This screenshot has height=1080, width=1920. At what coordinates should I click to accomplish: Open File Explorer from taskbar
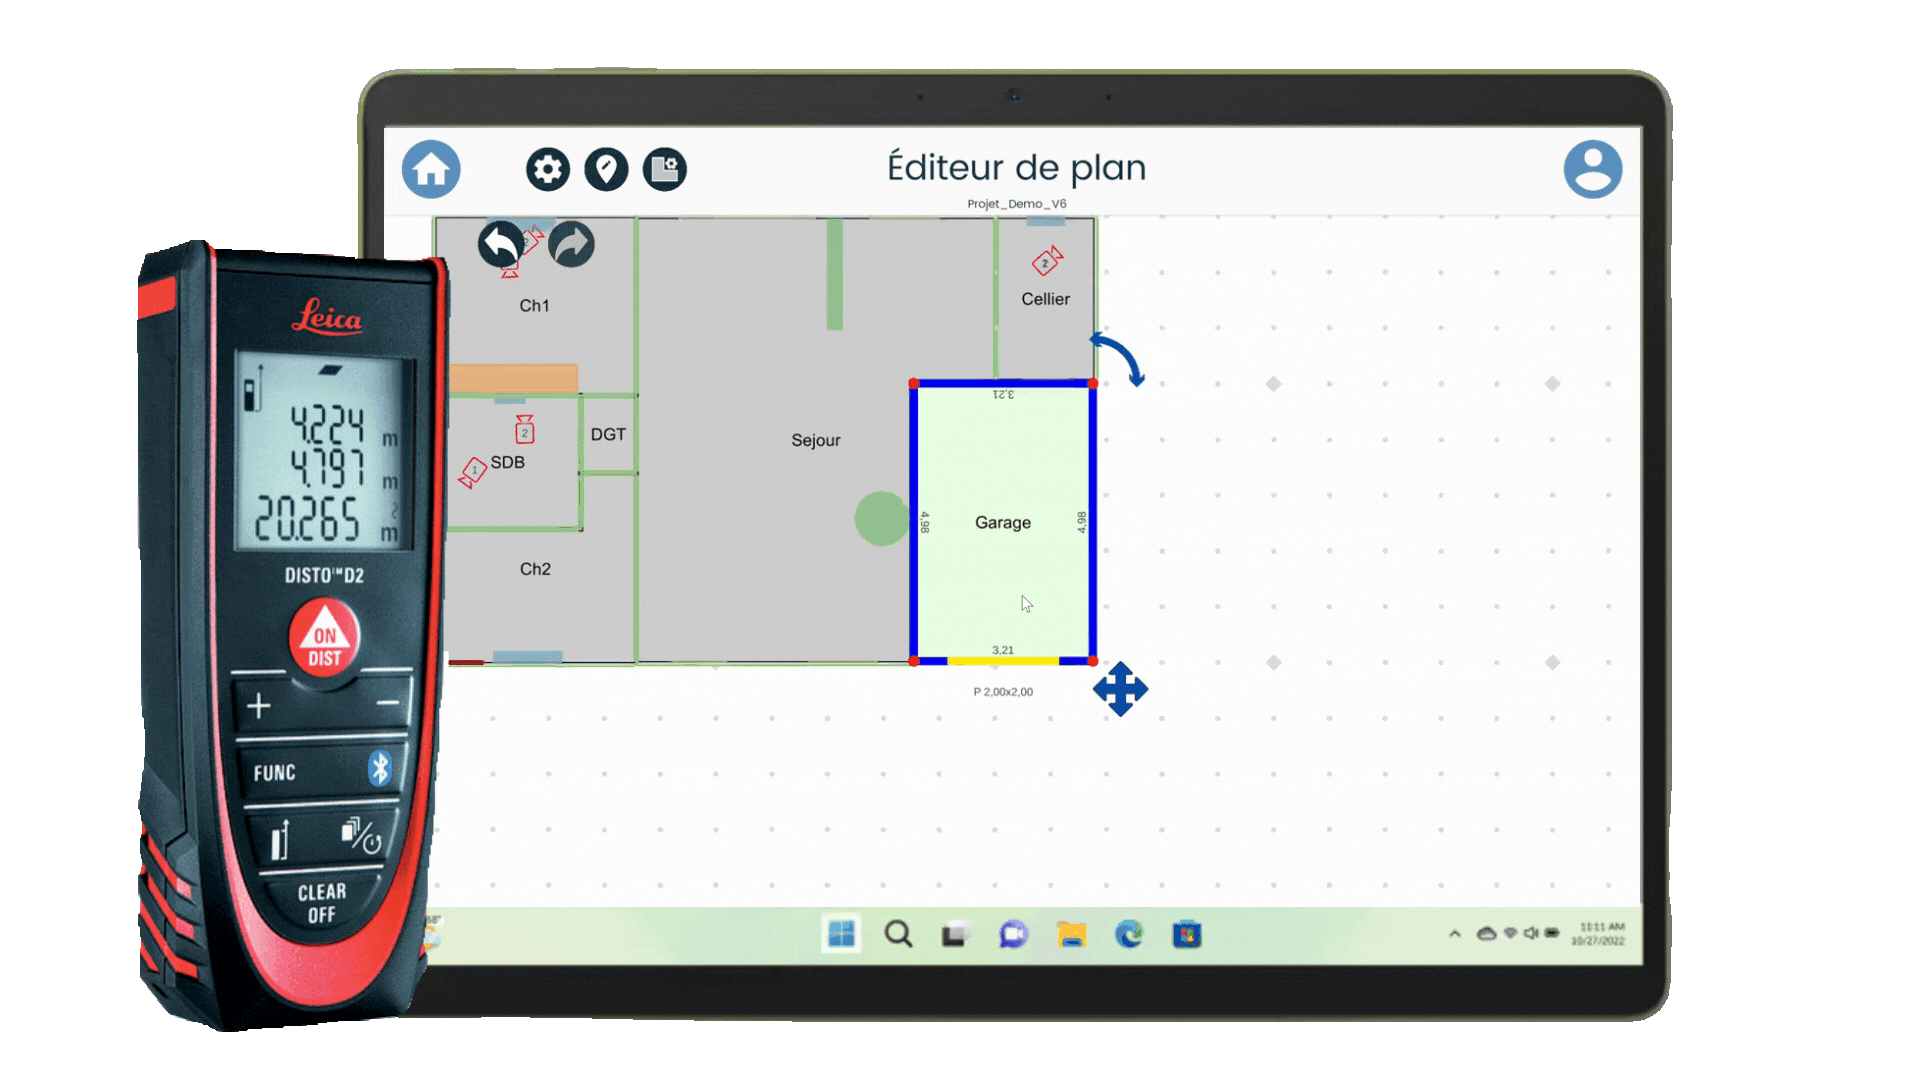tap(1071, 934)
